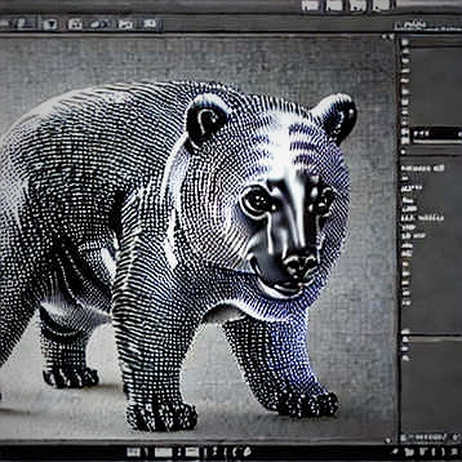The height and width of the screenshot is (462, 462).
Task: Expand the first longer entry in the right panel list
Action: [x=423, y=168]
